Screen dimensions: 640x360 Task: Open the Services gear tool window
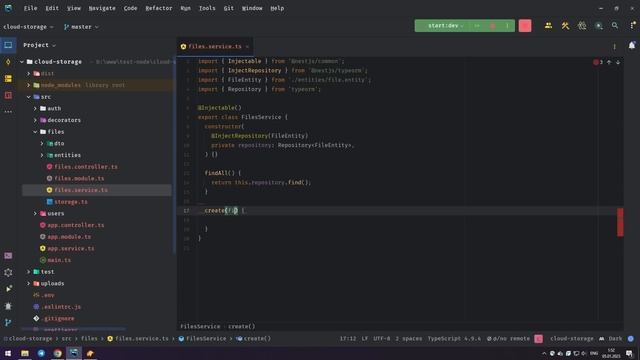pos(8,273)
